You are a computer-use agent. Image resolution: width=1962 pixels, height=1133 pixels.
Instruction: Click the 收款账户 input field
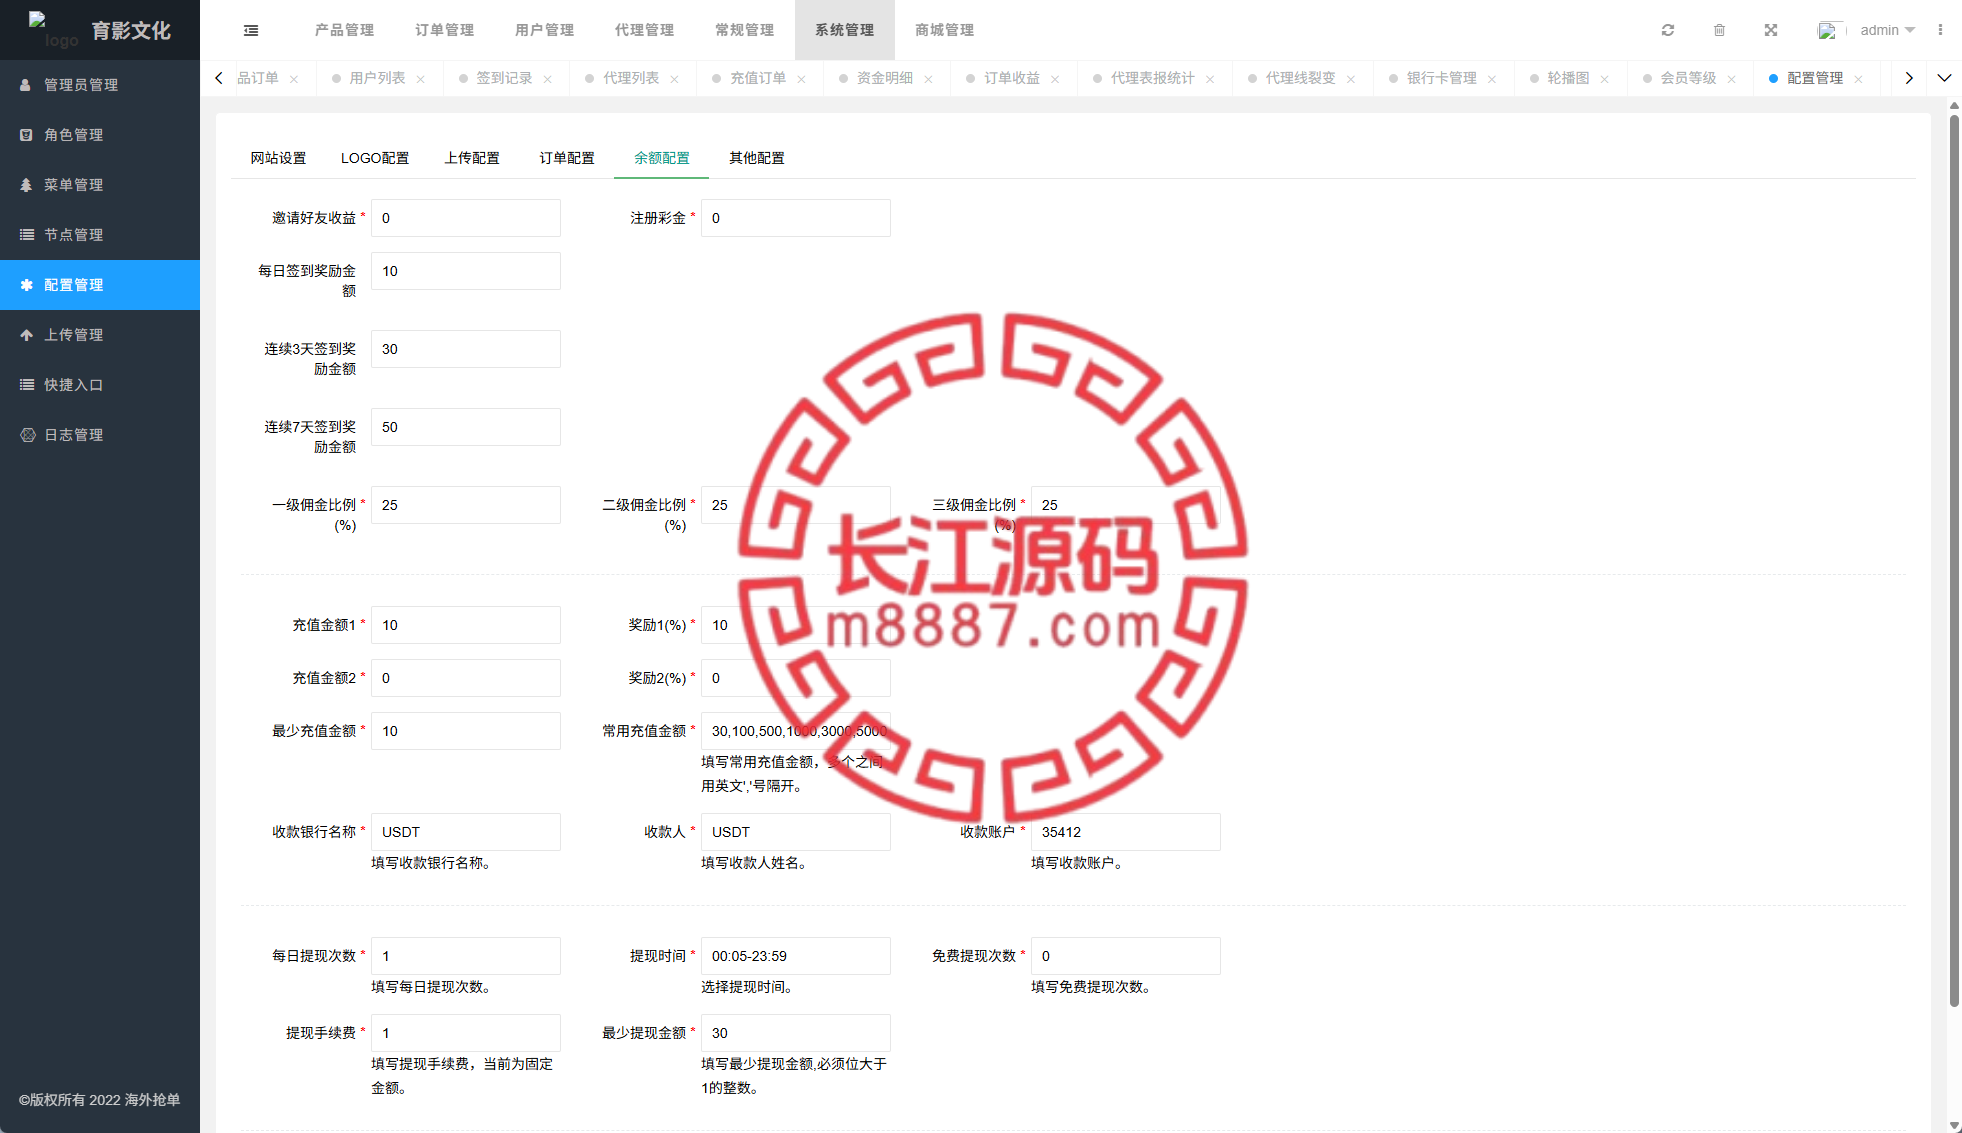(x=1126, y=832)
